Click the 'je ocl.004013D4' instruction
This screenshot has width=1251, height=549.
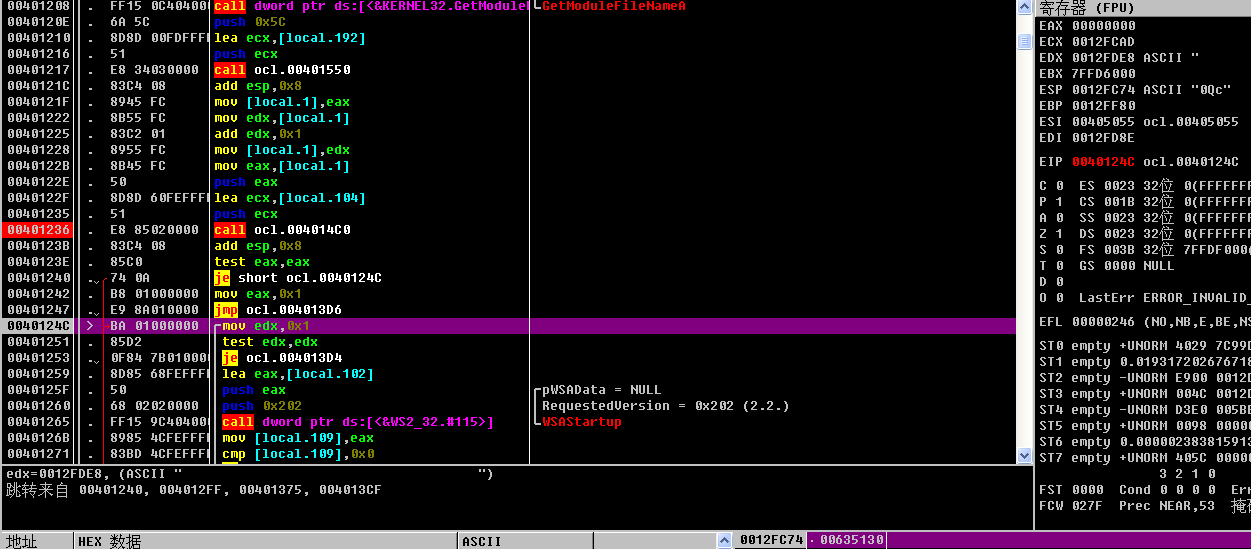pos(282,358)
